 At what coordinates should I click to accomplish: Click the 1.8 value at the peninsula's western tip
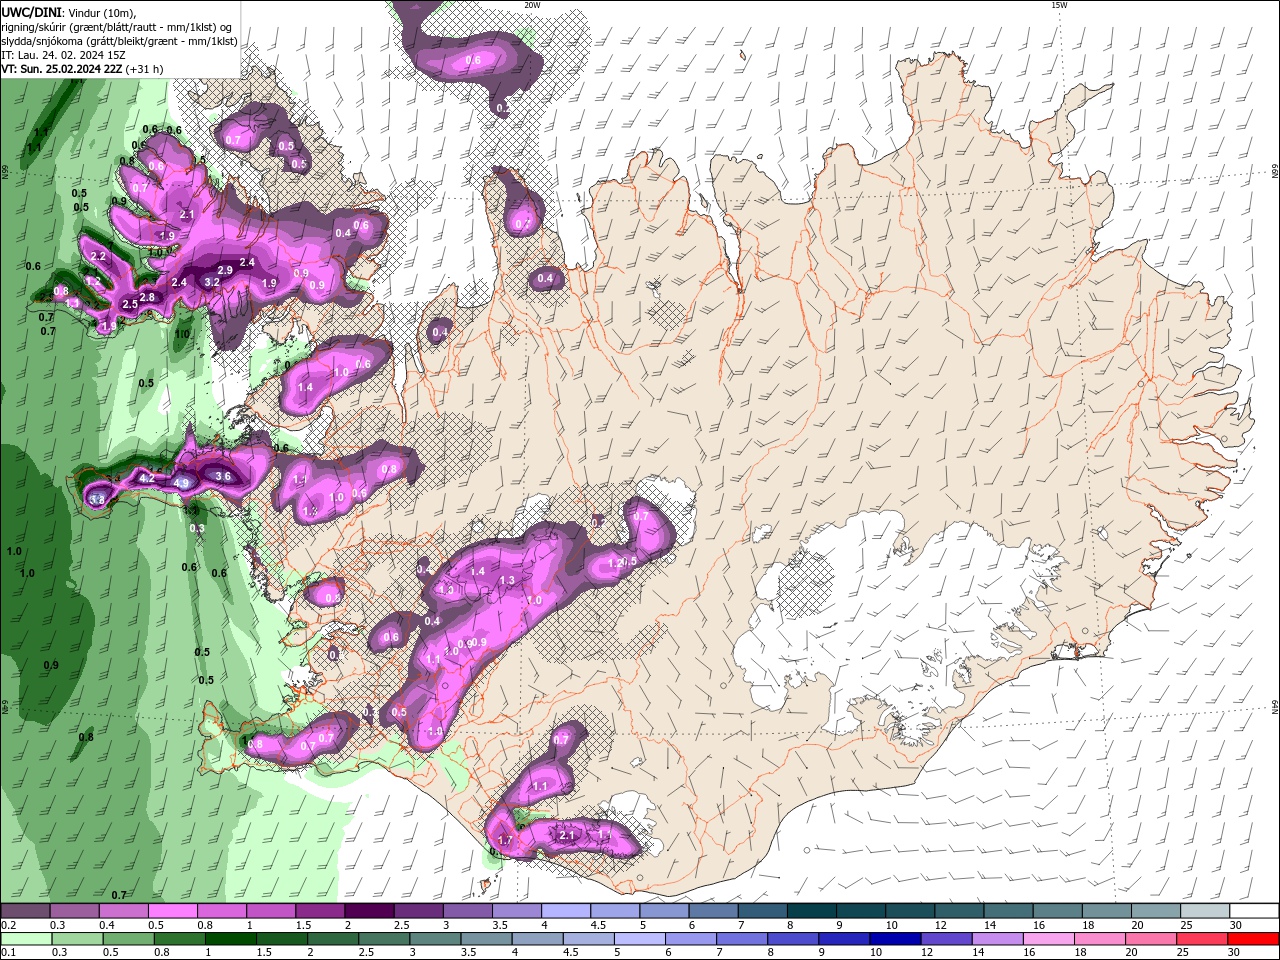97,499
